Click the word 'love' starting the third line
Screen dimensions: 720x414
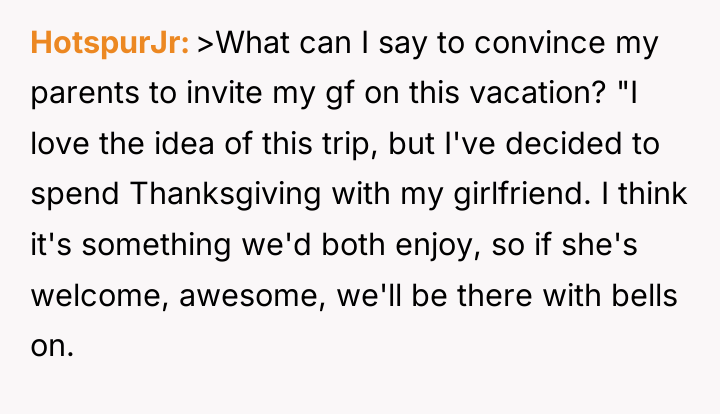(60, 143)
